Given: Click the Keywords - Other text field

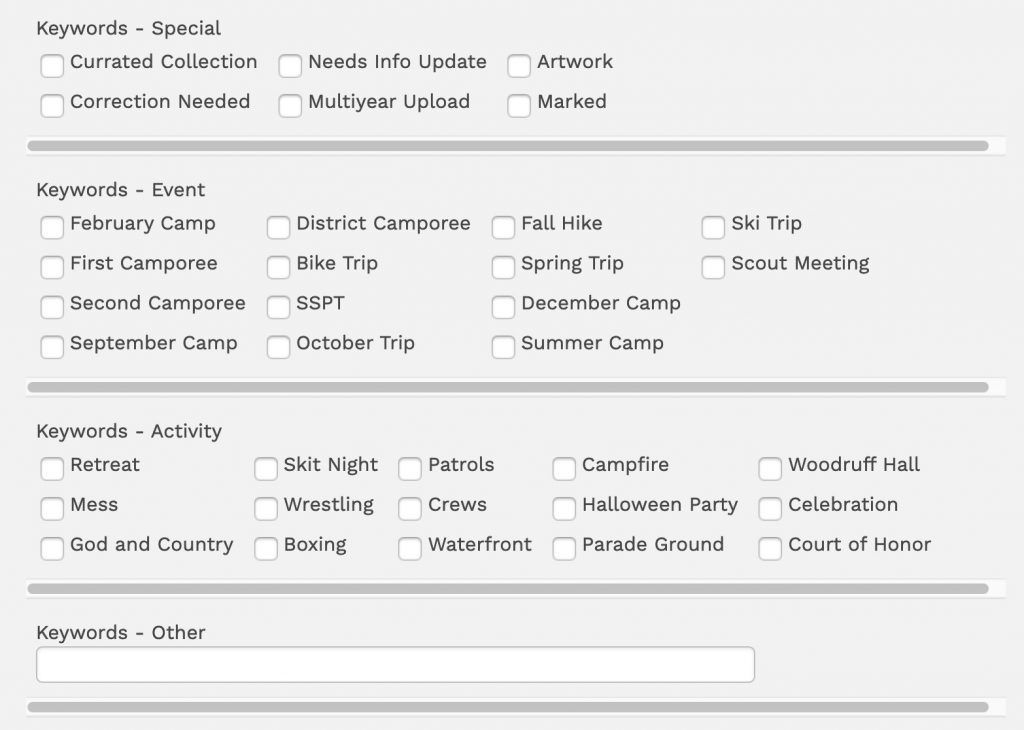Looking at the screenshot, I should 395,665.
